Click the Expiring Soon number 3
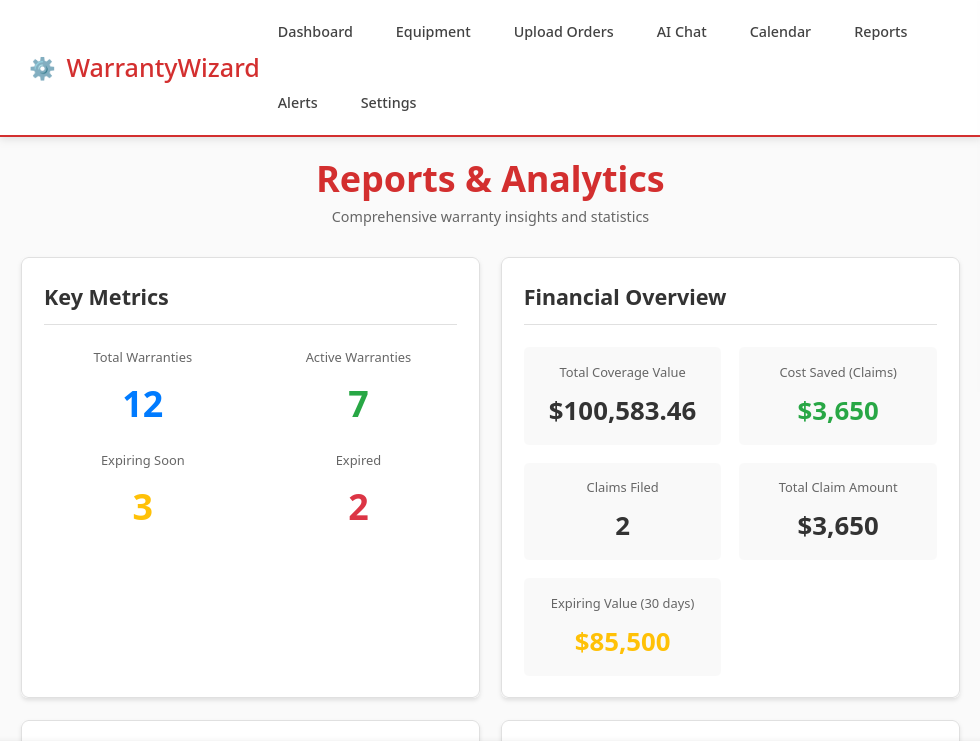This screenshot has height=741, width=980. pos(142,507)
